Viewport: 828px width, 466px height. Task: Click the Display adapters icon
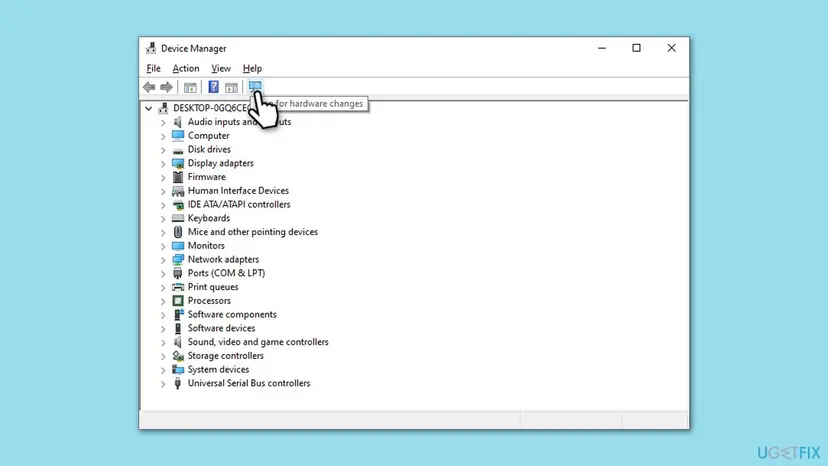click(178, 163)
